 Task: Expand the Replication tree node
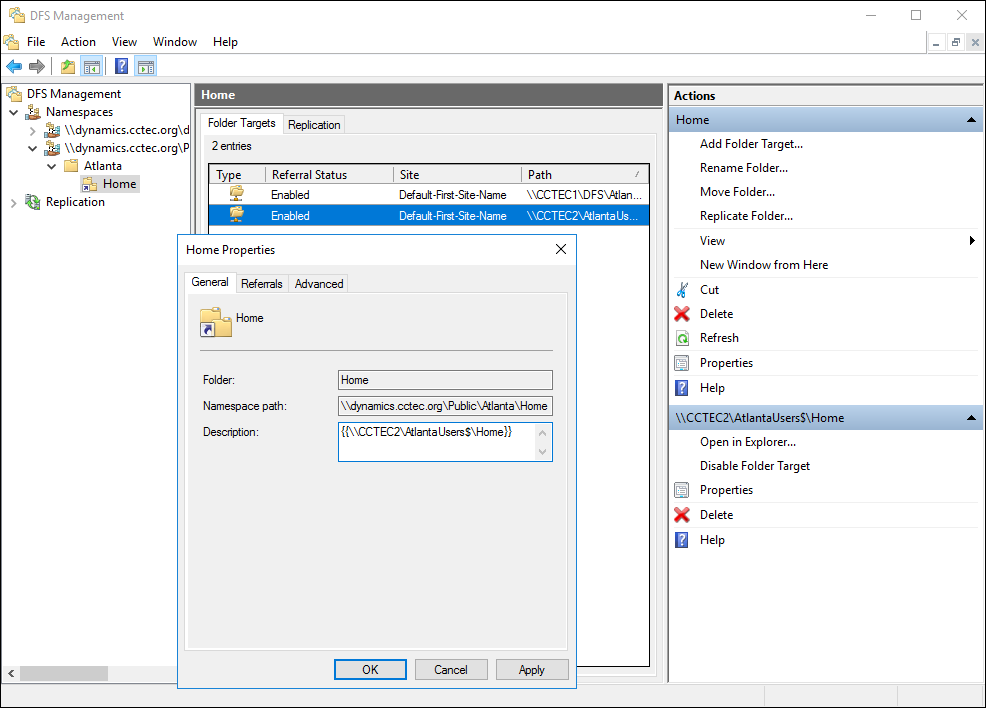(x=14, y=202)
